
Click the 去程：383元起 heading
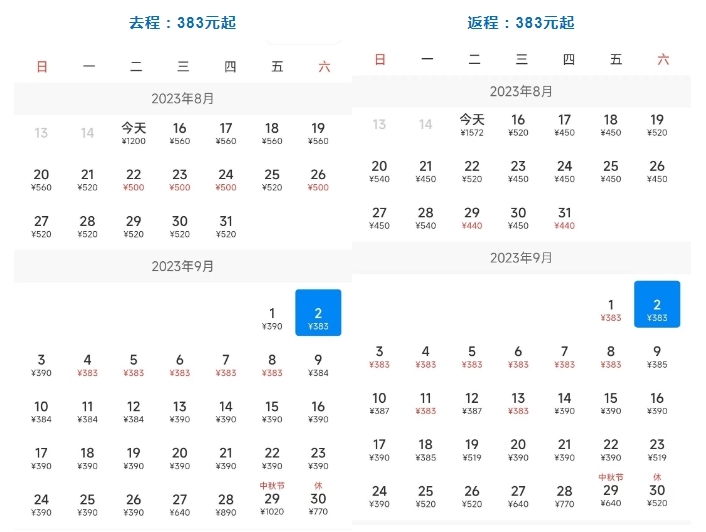[x=182, y=22]
